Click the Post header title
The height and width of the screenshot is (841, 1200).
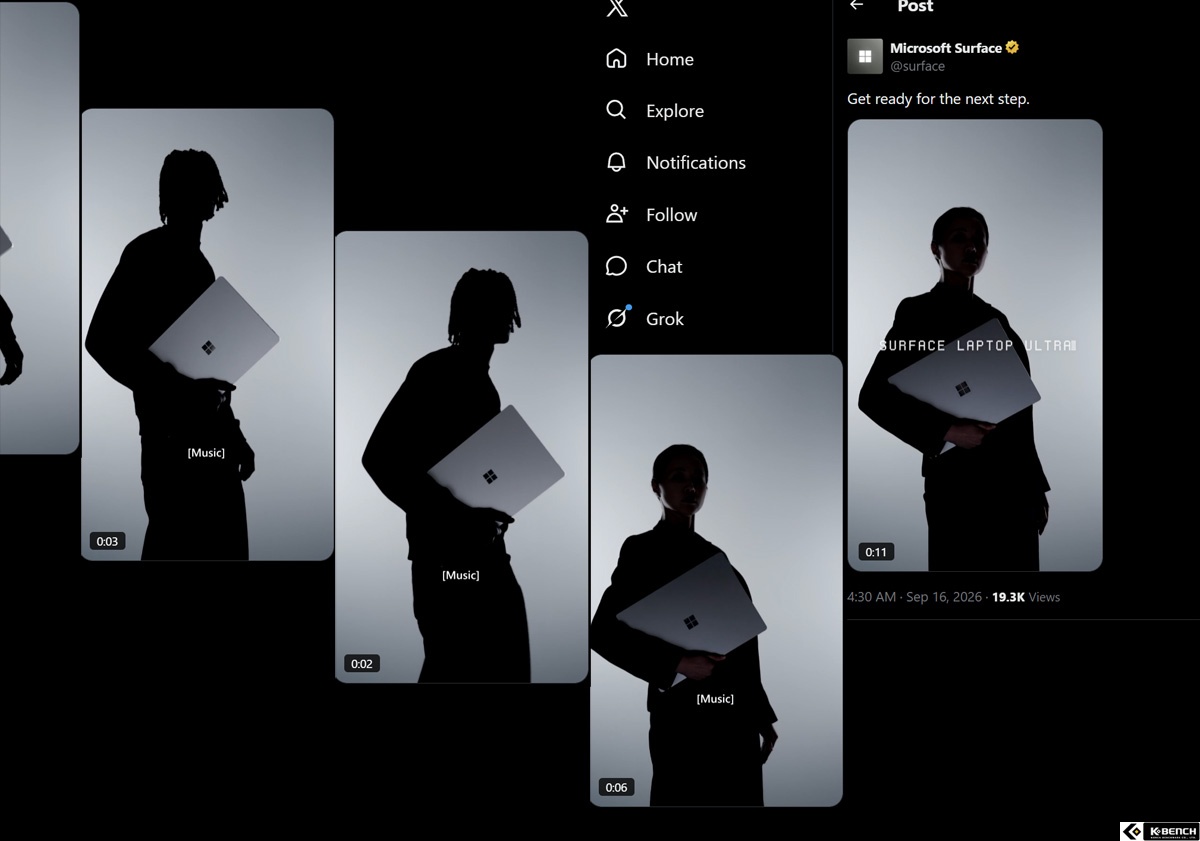click(915, 7)
